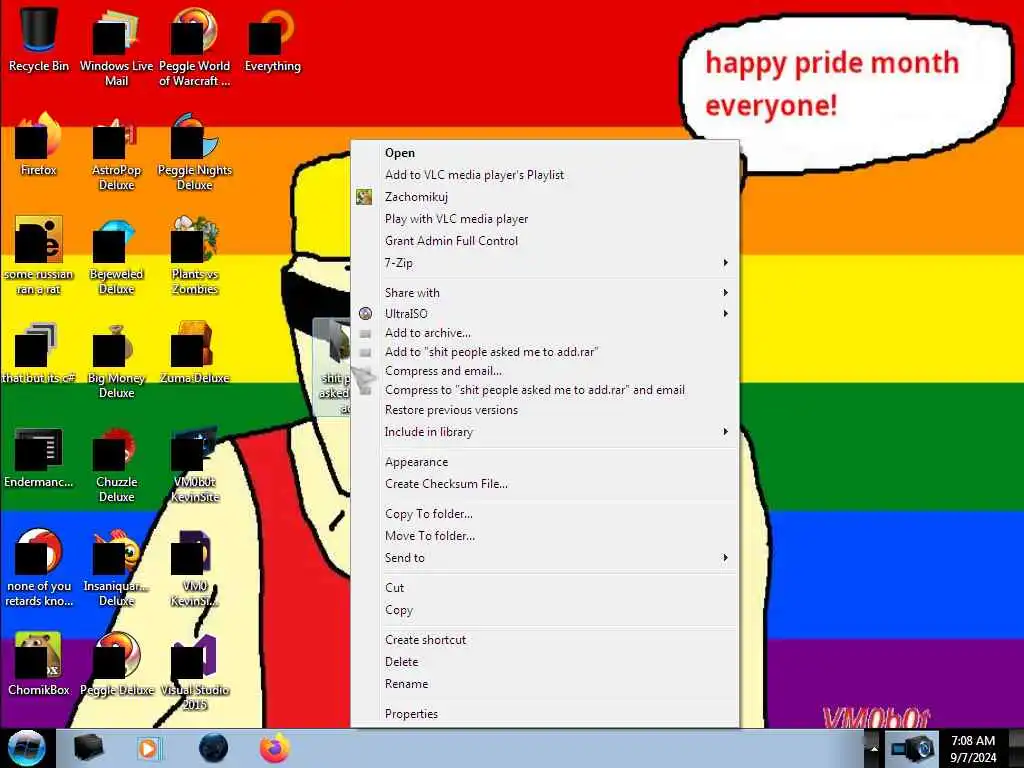Screen dimensions: 1024x768
Task: Select ChomikBox desktop icon
Action: [x=39, y=665]
